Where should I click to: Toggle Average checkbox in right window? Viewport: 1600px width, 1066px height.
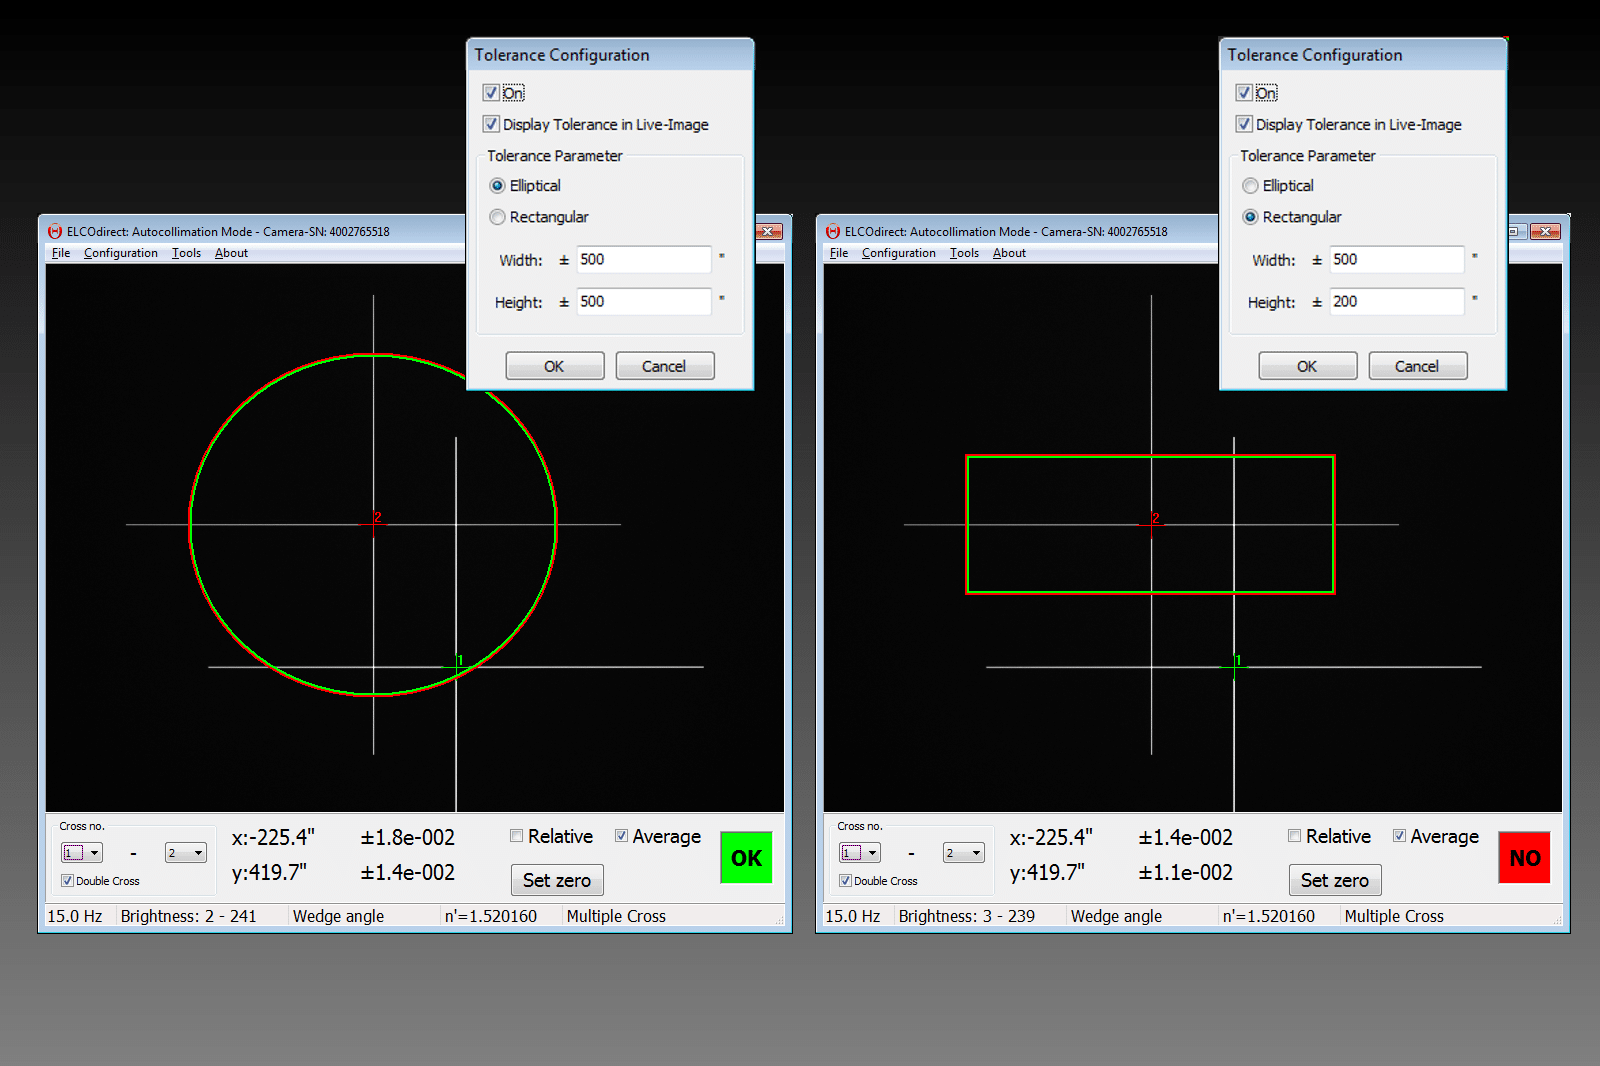[1399, 836]
